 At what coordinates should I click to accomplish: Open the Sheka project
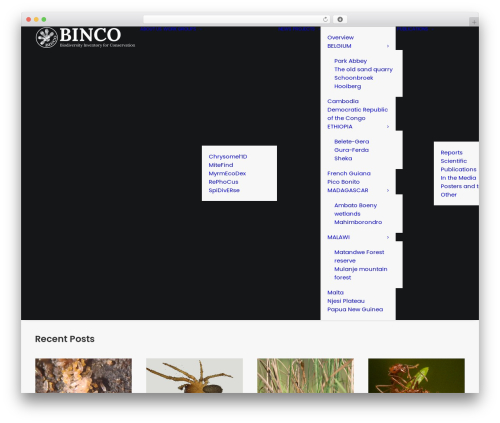(343, 159)
